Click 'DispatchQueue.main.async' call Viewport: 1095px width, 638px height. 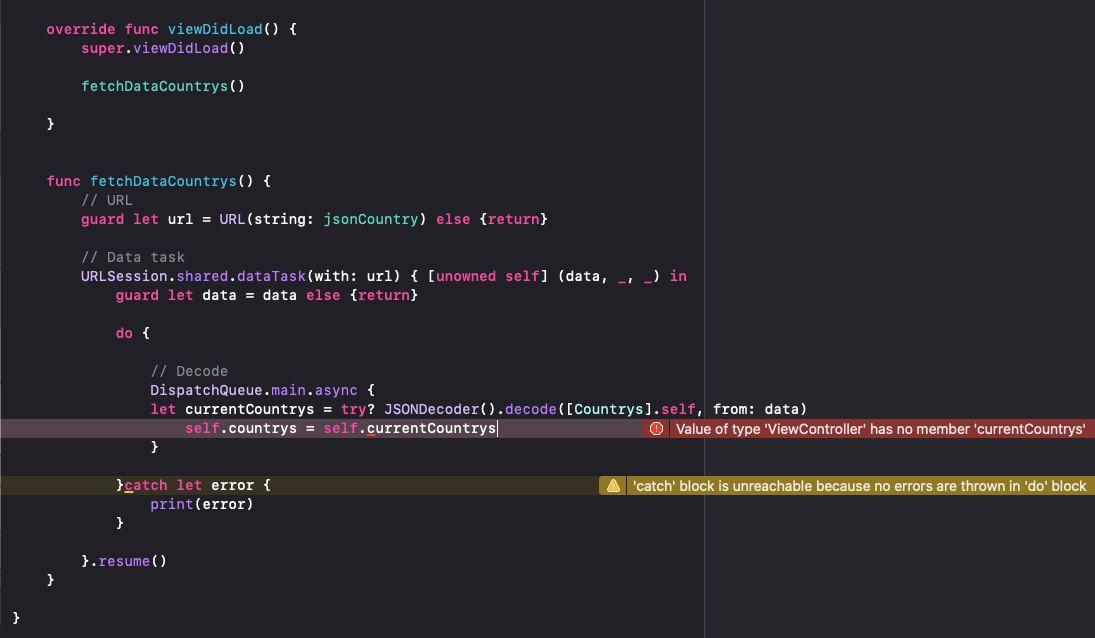[x=253, y=390]
